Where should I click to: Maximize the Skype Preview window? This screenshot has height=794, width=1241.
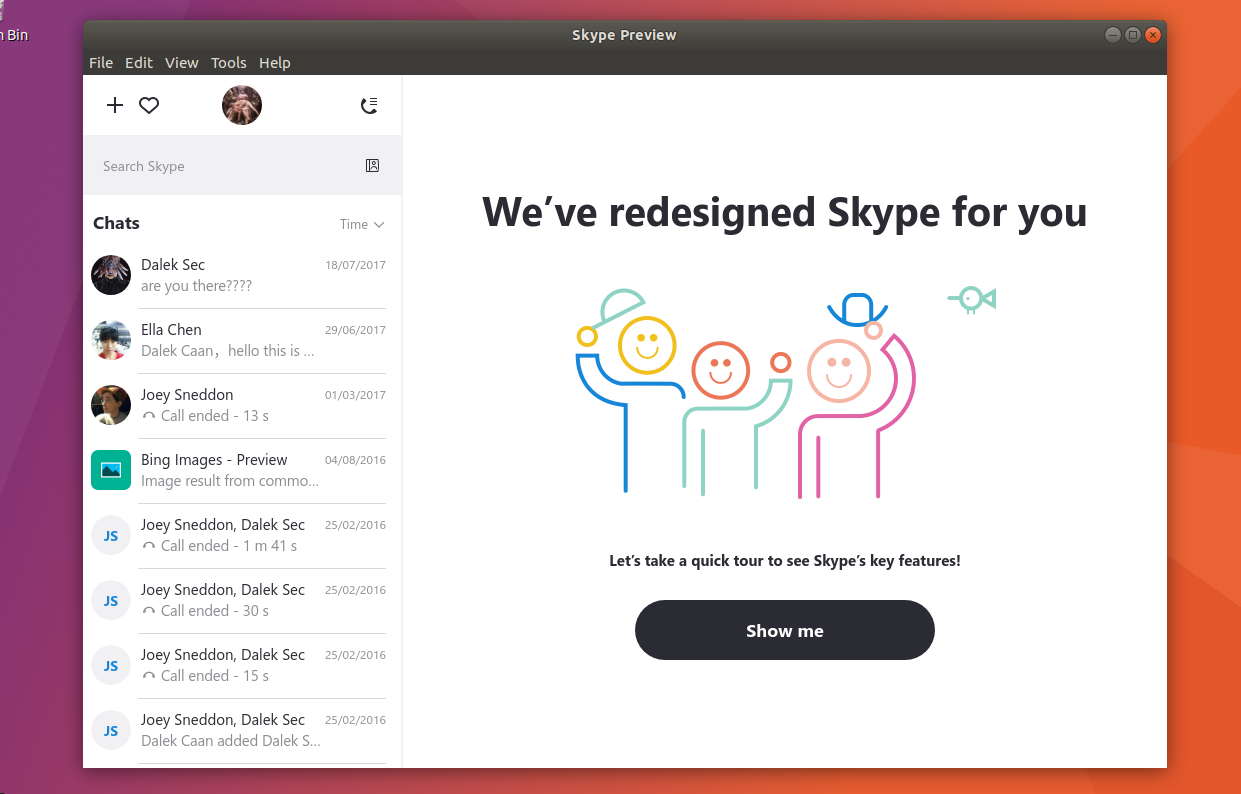click(x=1133, y=35)
